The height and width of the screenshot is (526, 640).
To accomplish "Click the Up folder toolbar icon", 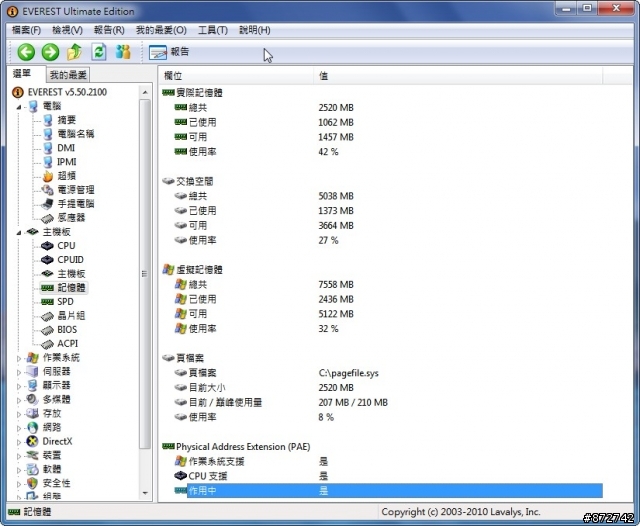I will point(74,52).
